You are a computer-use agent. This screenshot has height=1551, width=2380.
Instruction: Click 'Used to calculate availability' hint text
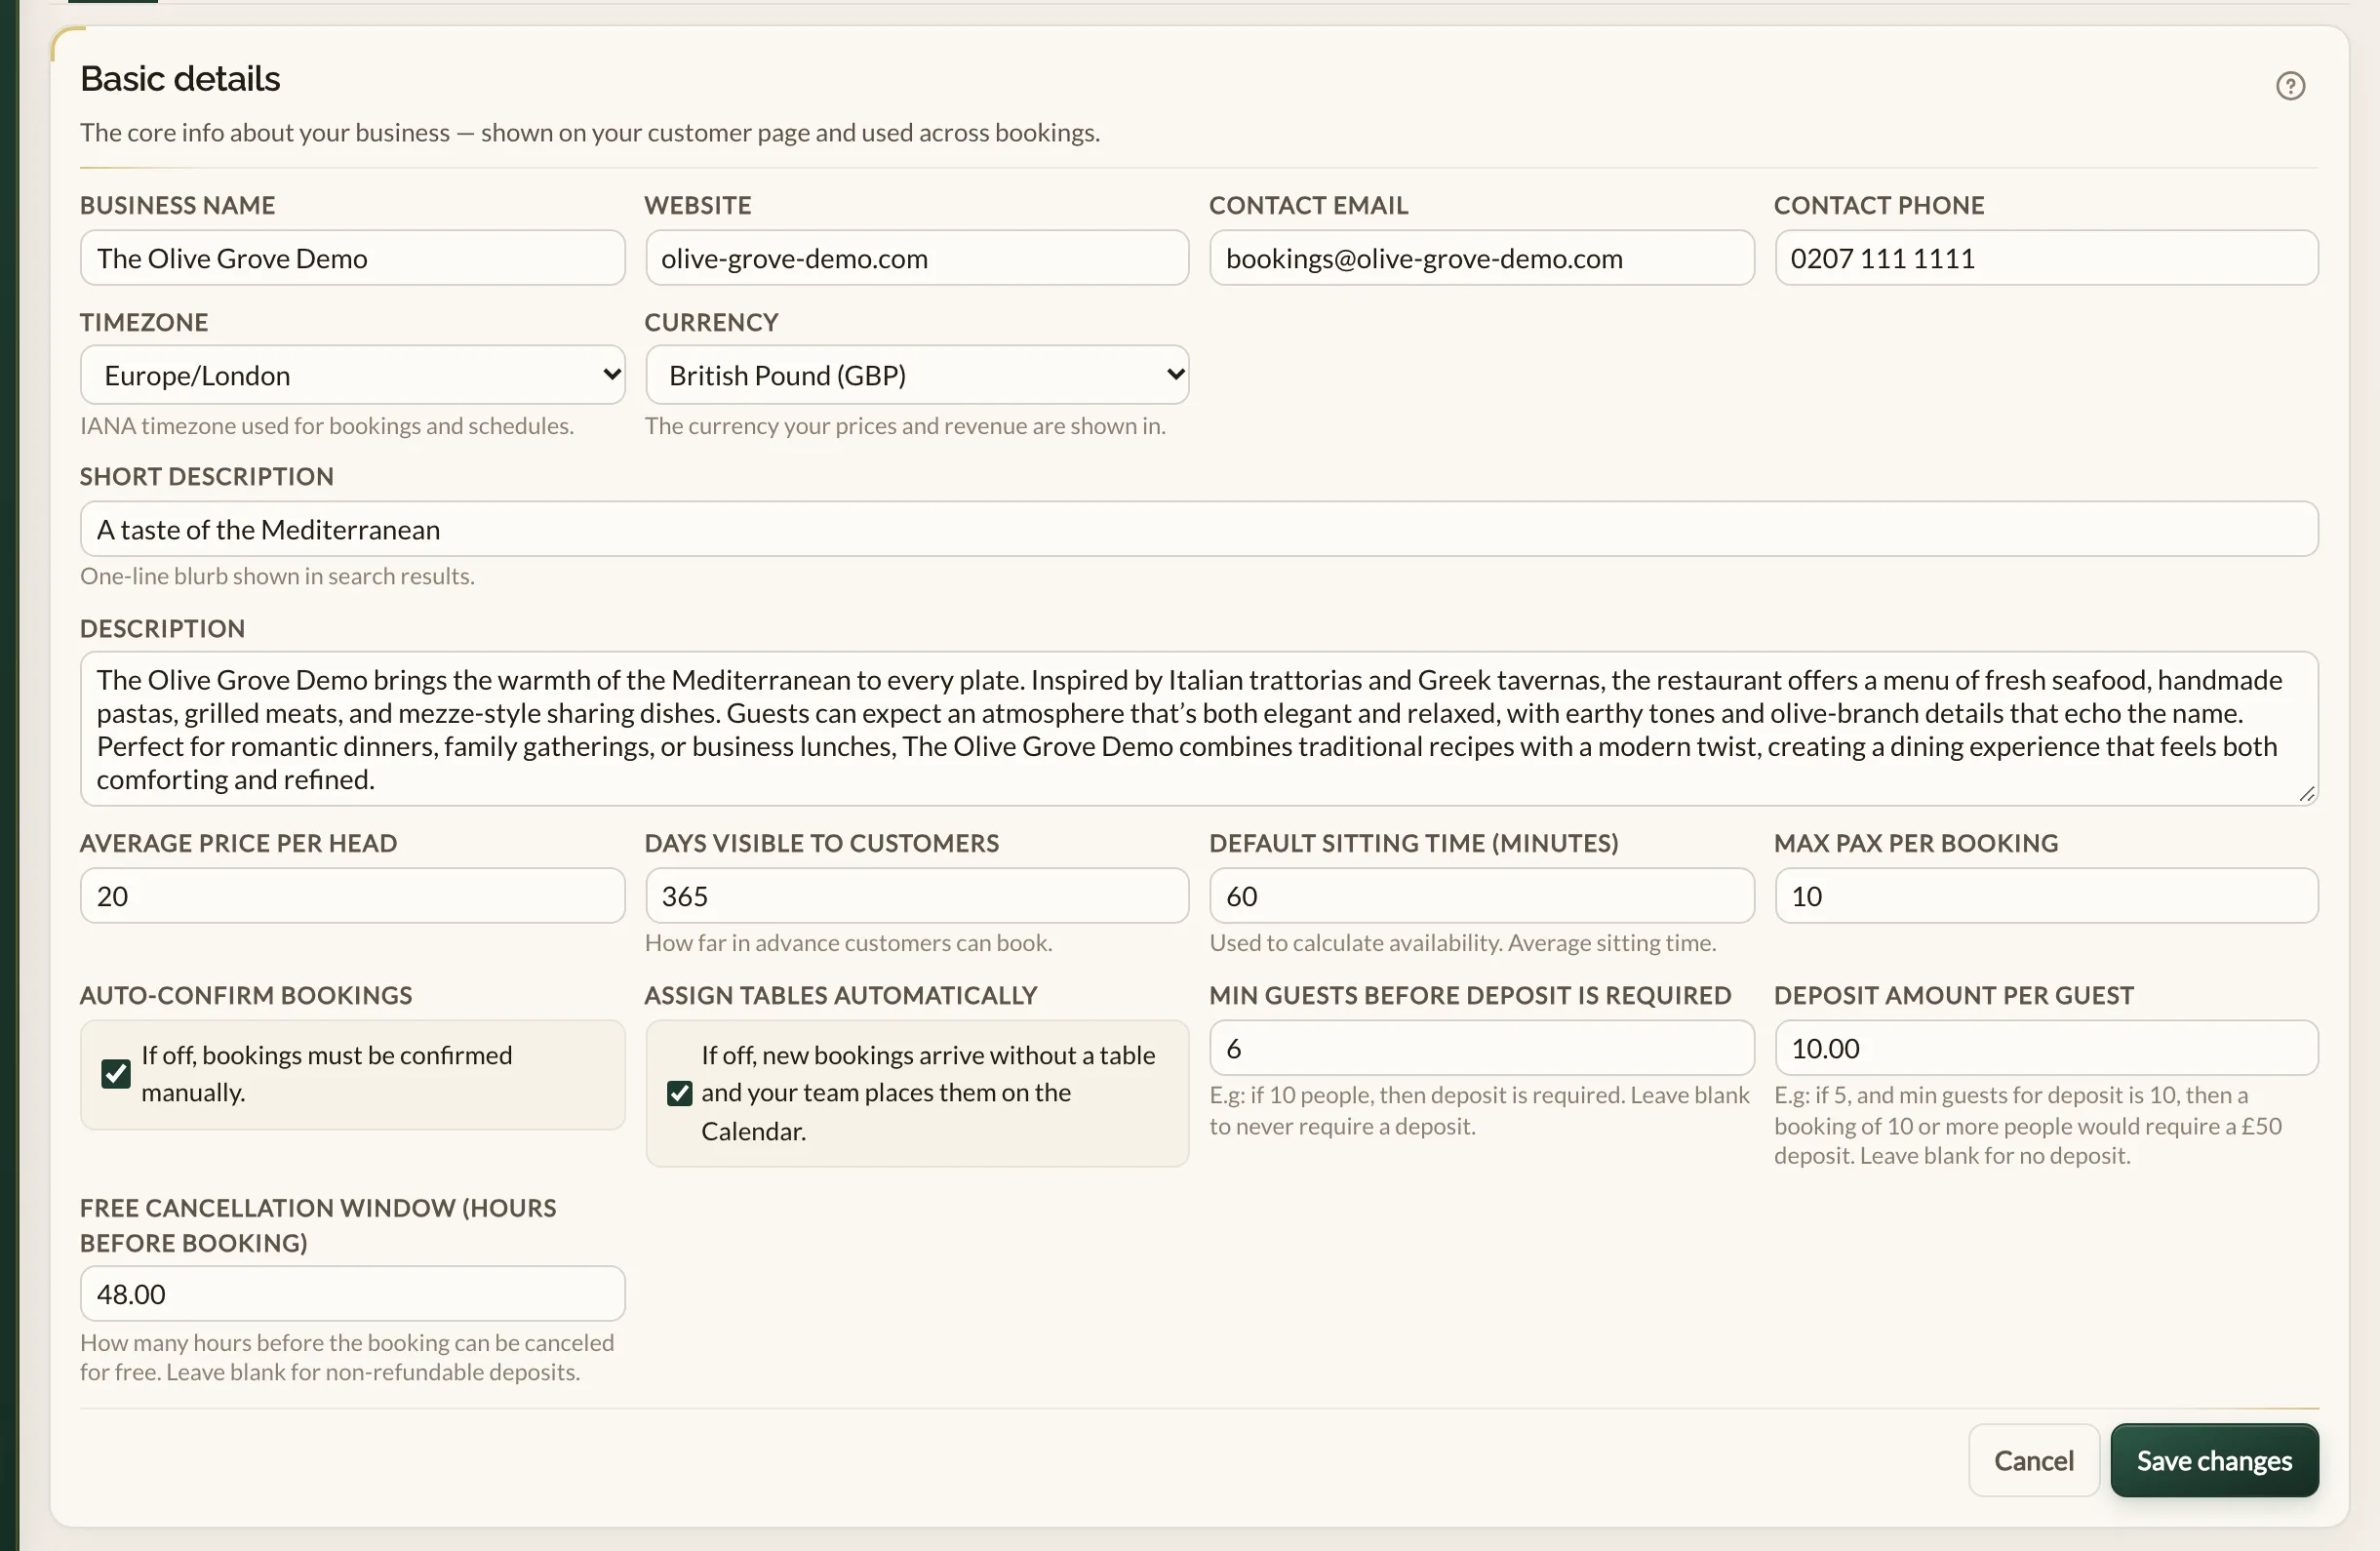point(1462,943)
